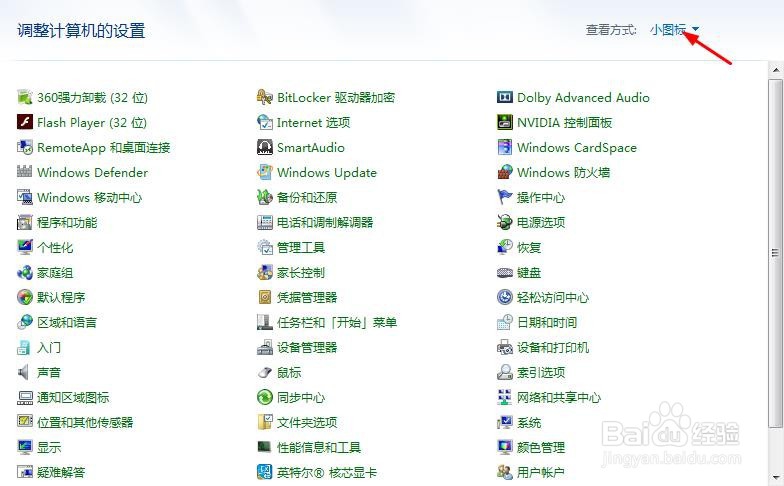Open the 入门 link
The width and height of the screenshot is (784, 486).
click(48, 348)
